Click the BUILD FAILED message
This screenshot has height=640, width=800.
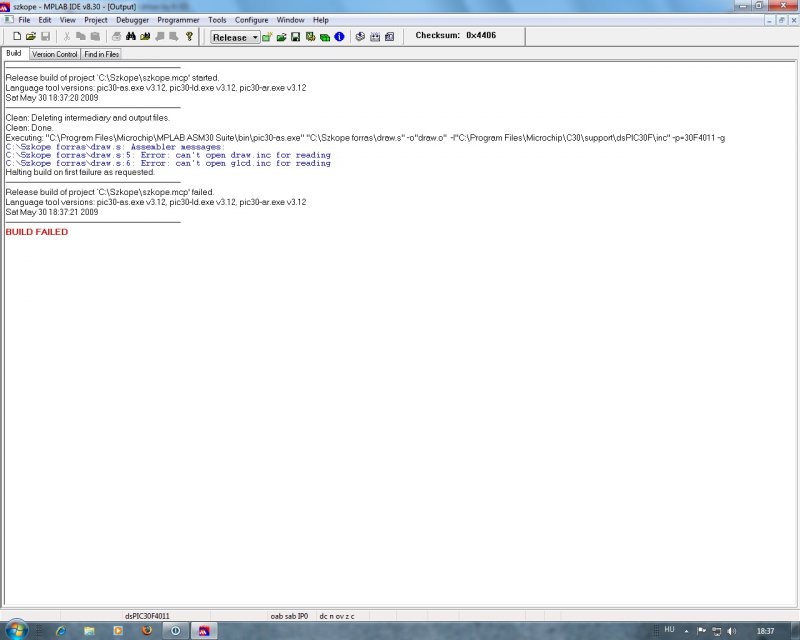click(37, 232)
